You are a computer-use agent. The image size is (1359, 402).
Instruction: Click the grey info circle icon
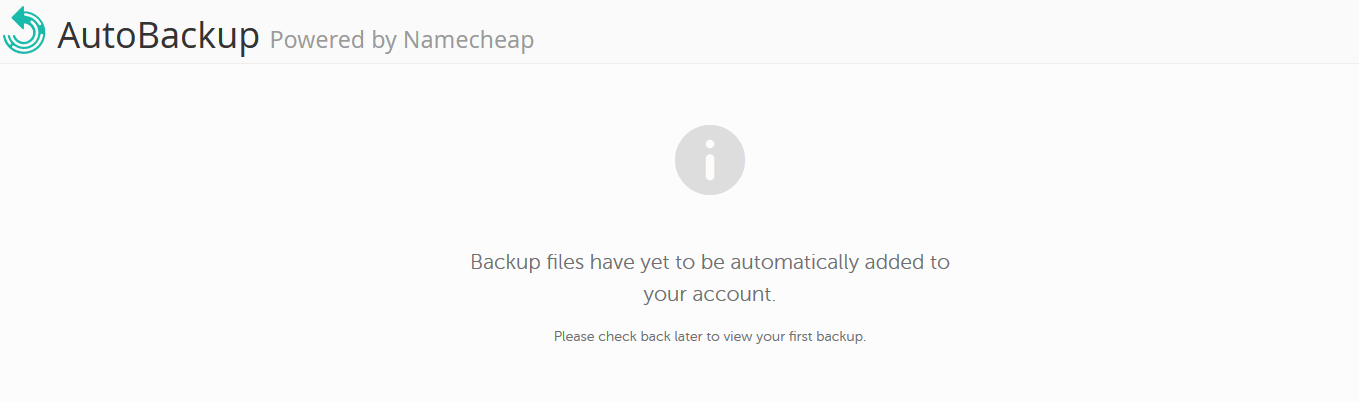pyautogui.click(x=710, y=160)
